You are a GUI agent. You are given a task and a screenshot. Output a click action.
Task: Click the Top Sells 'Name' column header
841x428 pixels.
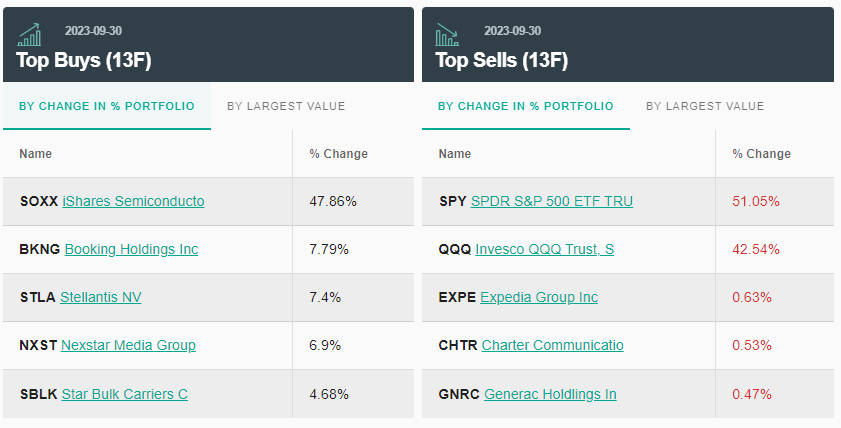click(455, 154)
